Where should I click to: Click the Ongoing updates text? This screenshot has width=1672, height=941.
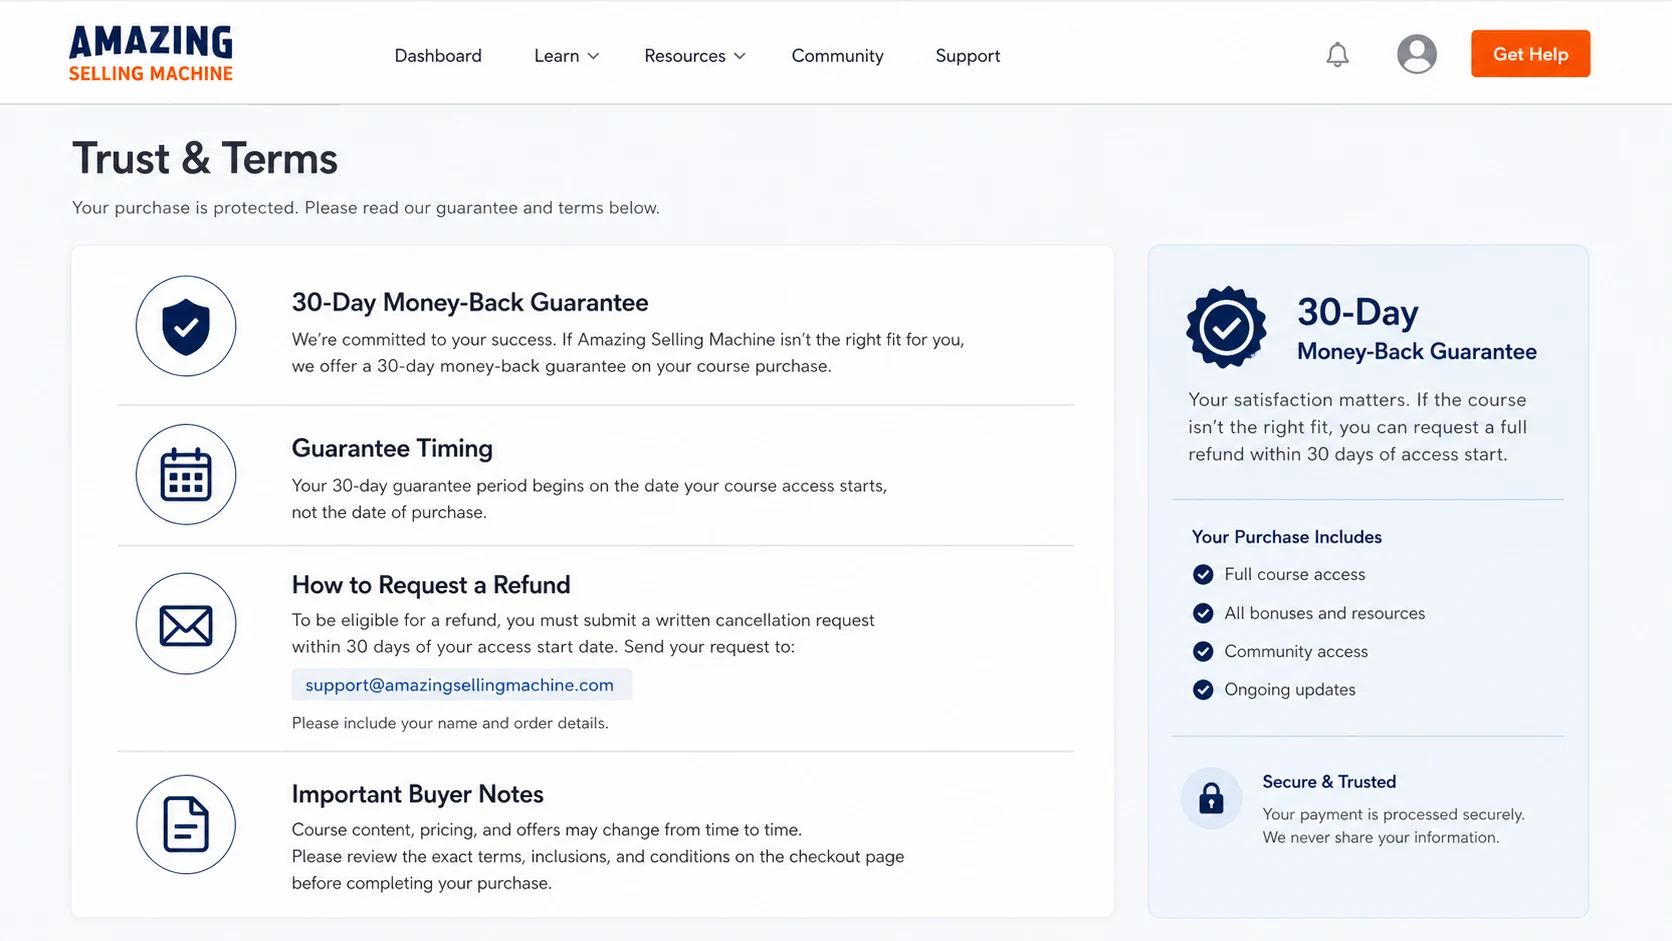(x=1290, y=689)
